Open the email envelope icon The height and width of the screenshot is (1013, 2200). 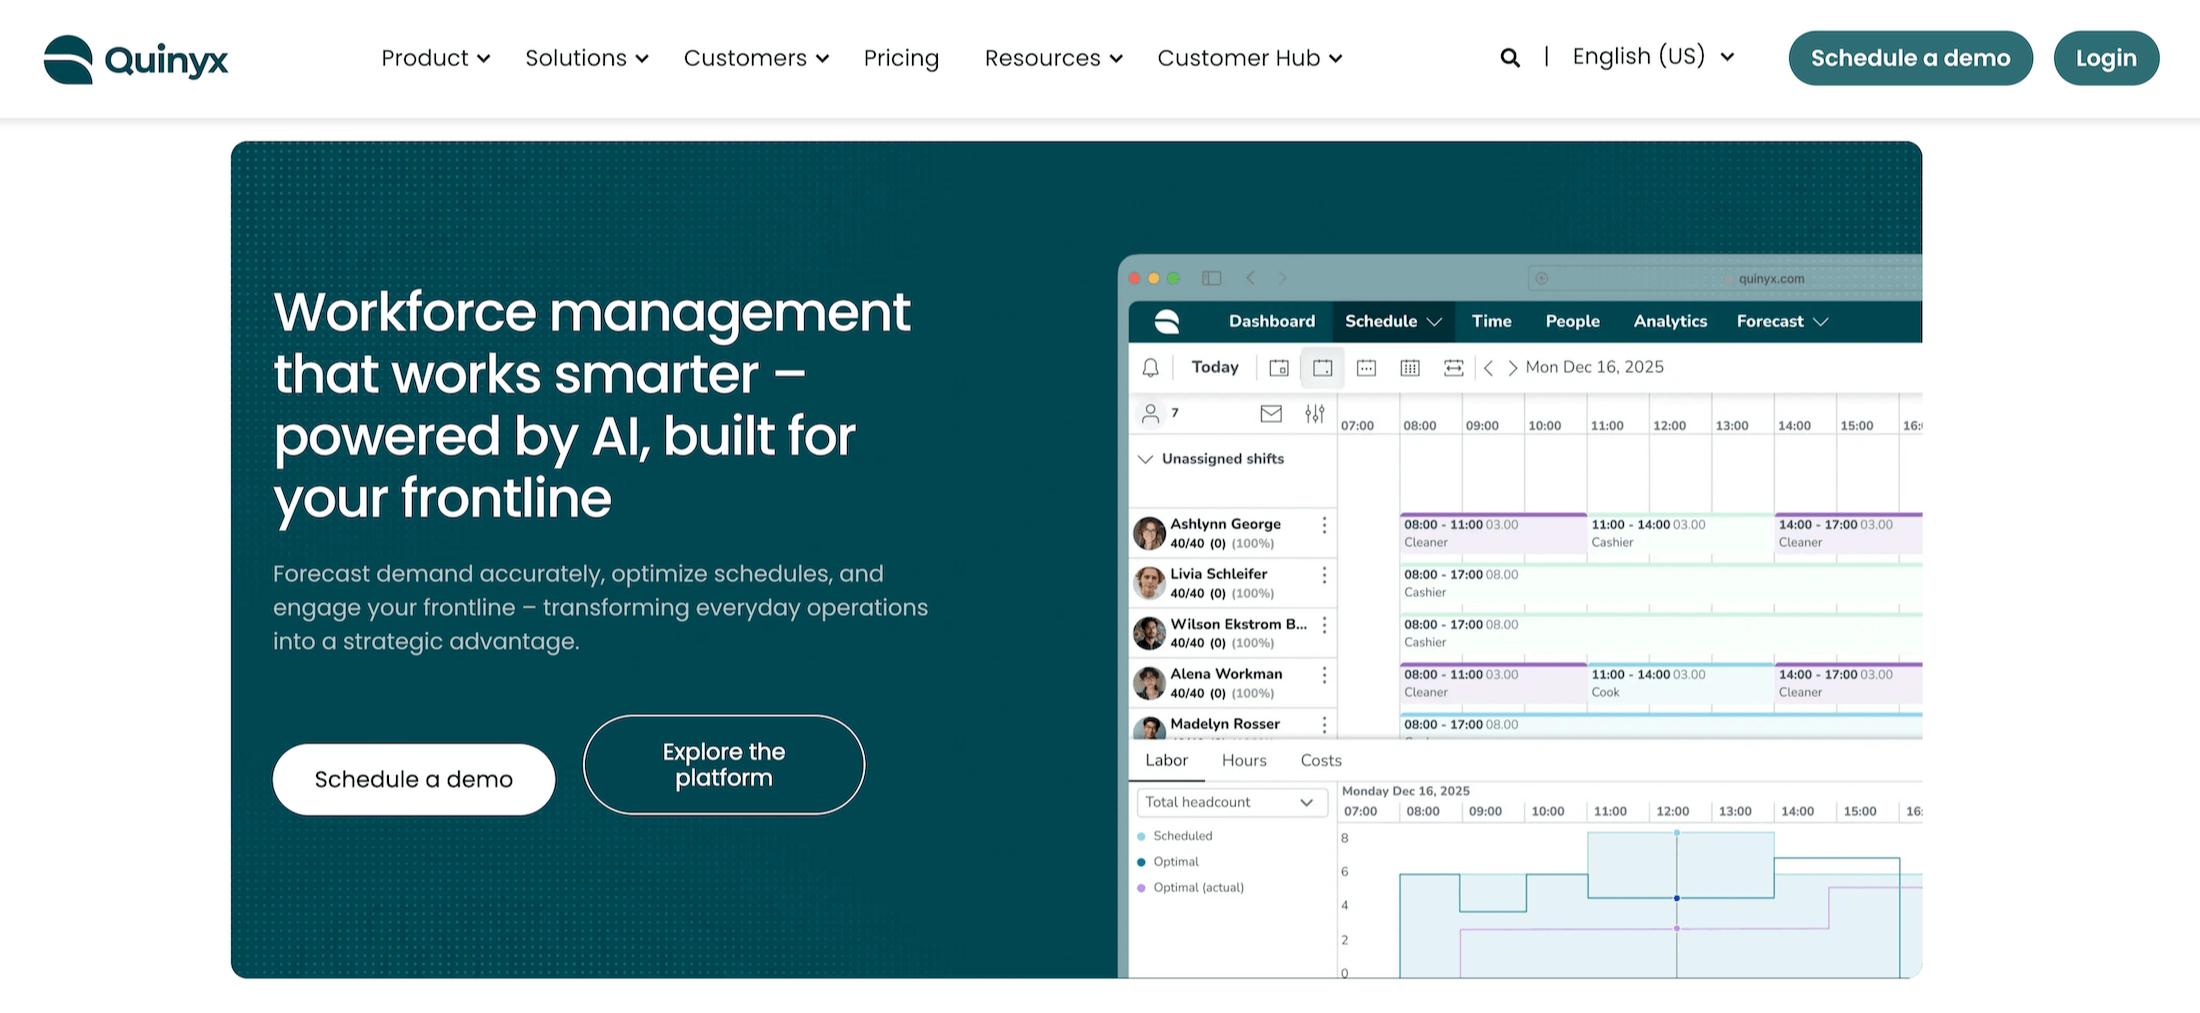(1271, 413)
